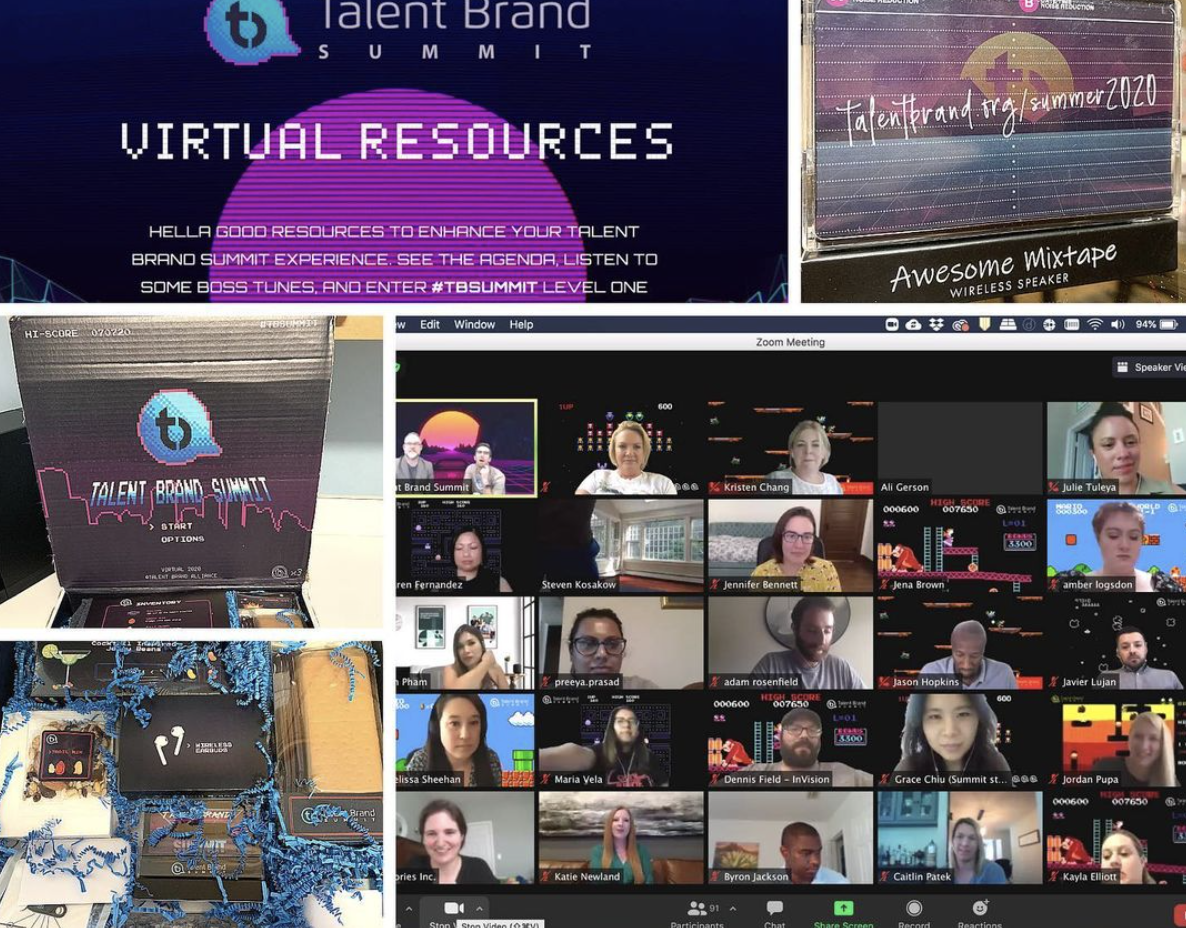Expand the Participants chevron

pos(732,906)
